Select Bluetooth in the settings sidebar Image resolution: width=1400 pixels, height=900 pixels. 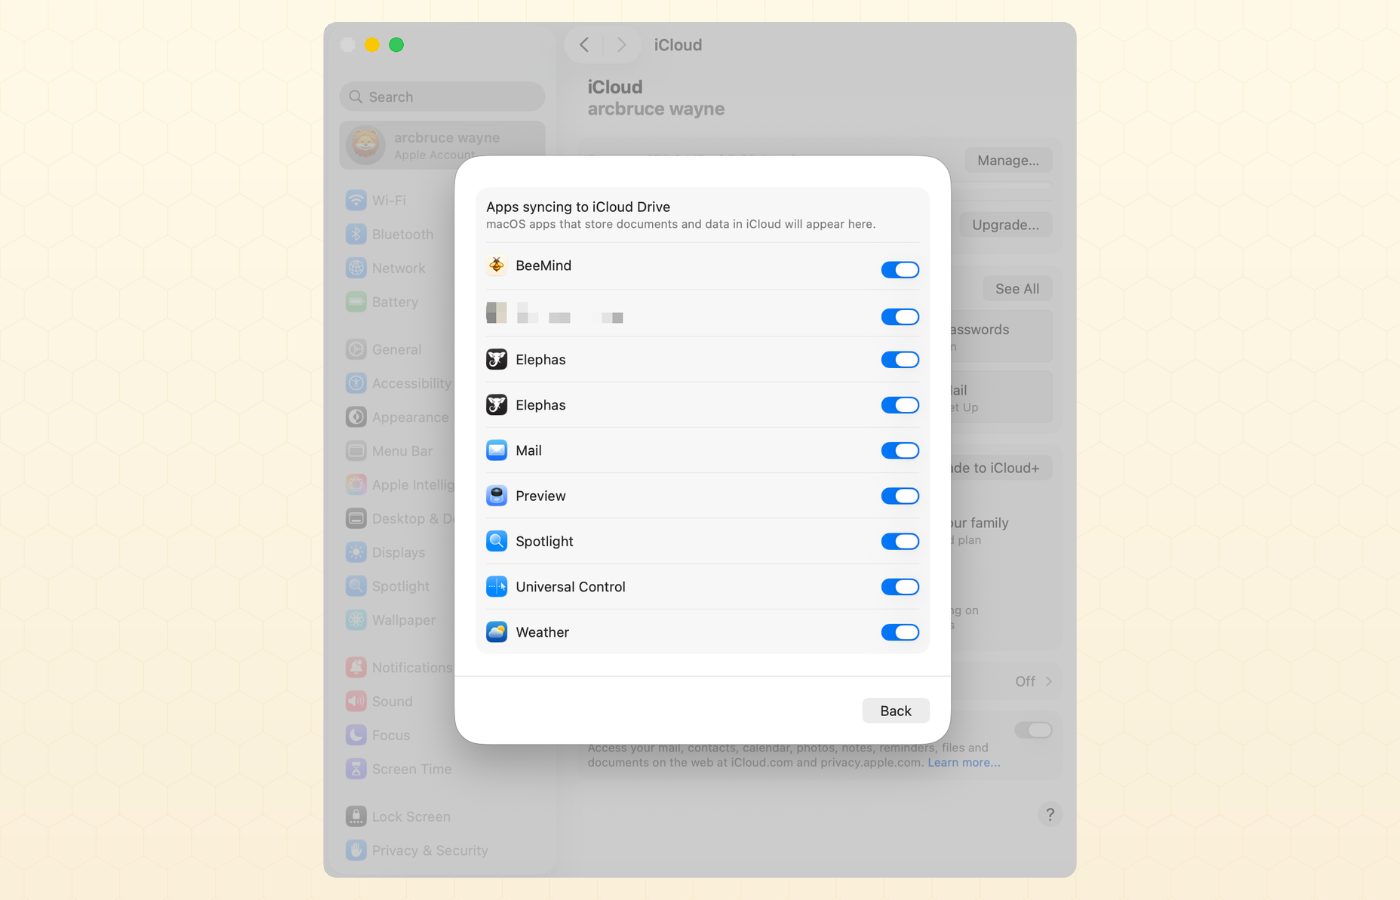[x=442, y=234]
